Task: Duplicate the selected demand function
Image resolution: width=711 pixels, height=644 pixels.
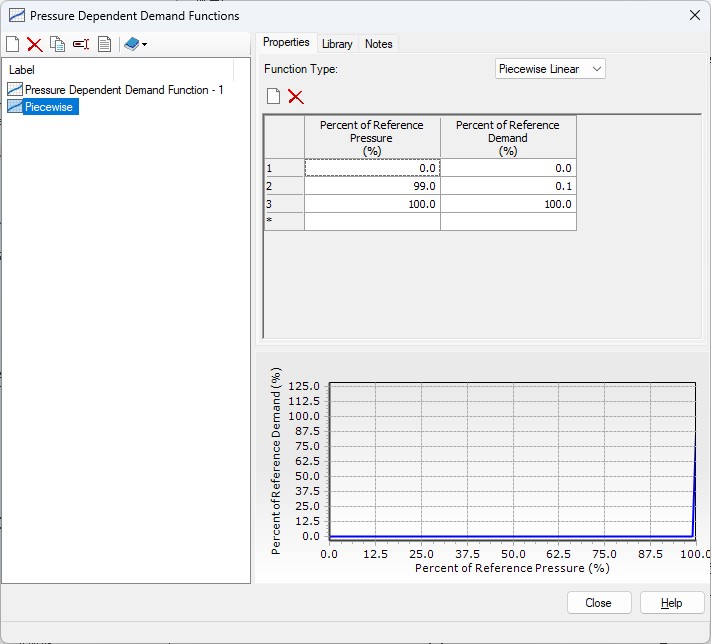Action: 58,44
